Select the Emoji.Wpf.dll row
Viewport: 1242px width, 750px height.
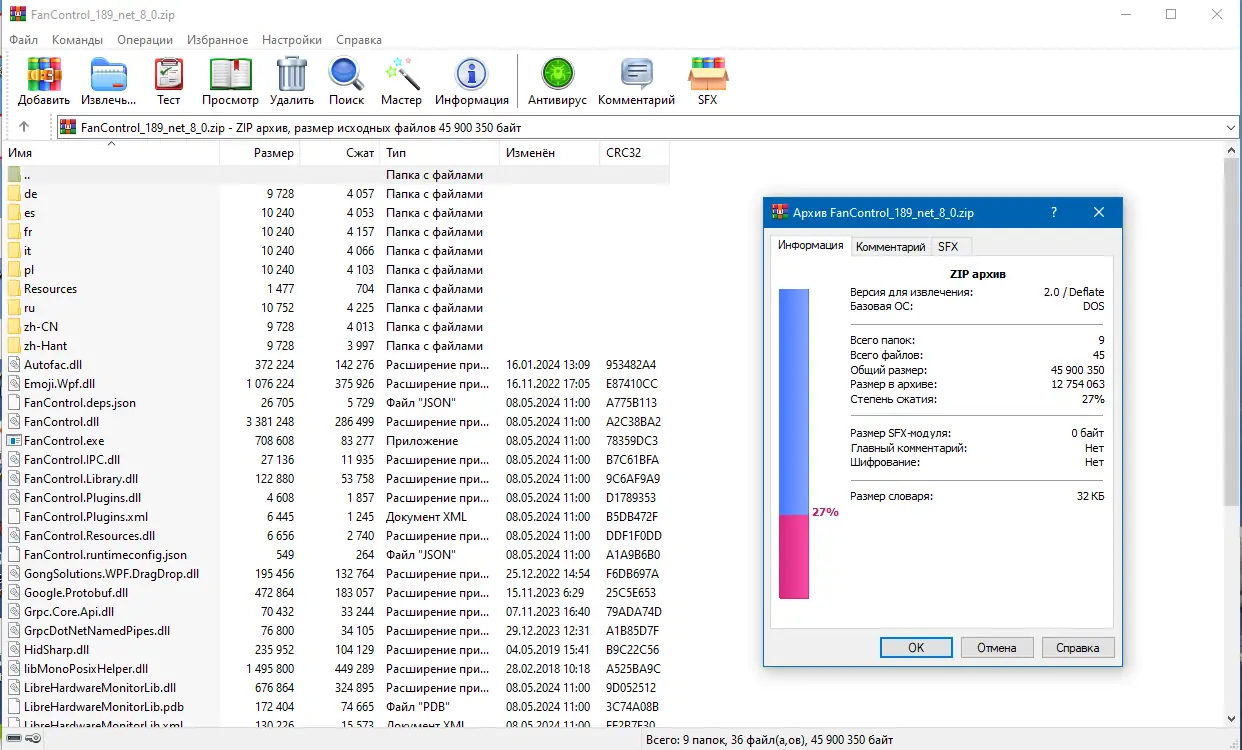coord(335,384)
